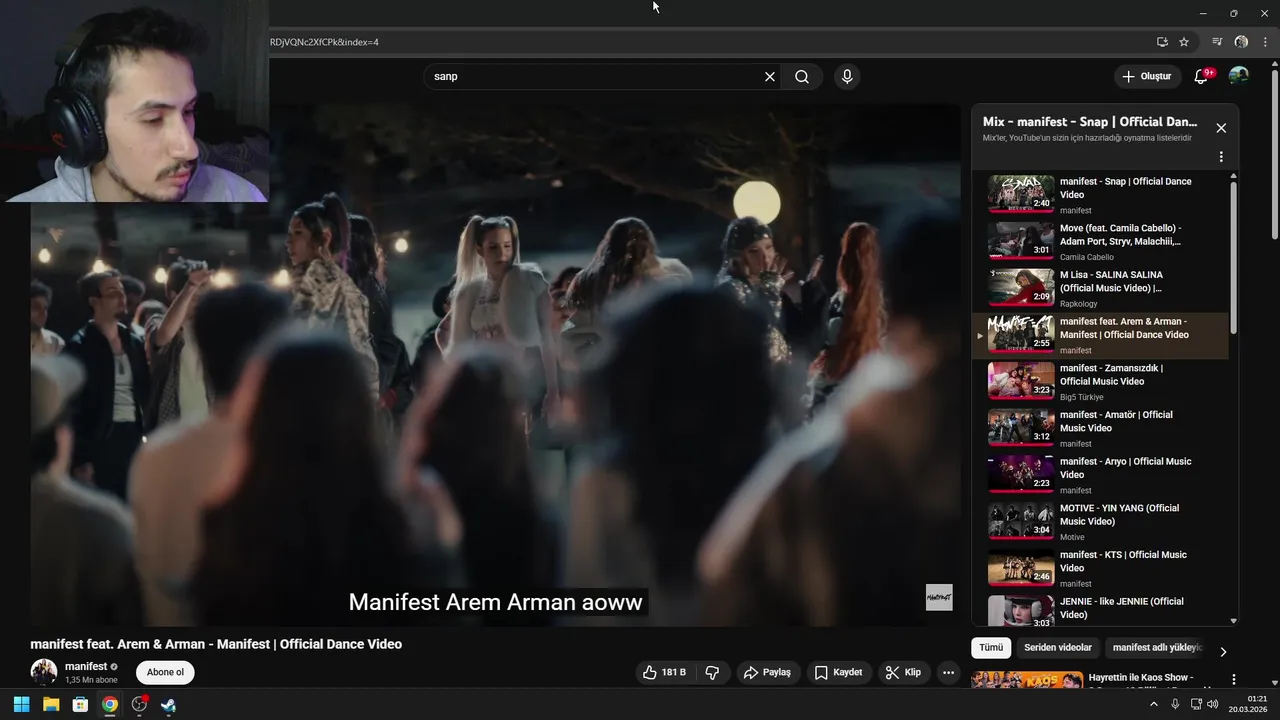Play JENNIE - like JENNIE video
Image resolution: width=1280 pixels, height=720 pixels.
[1099, 610]
